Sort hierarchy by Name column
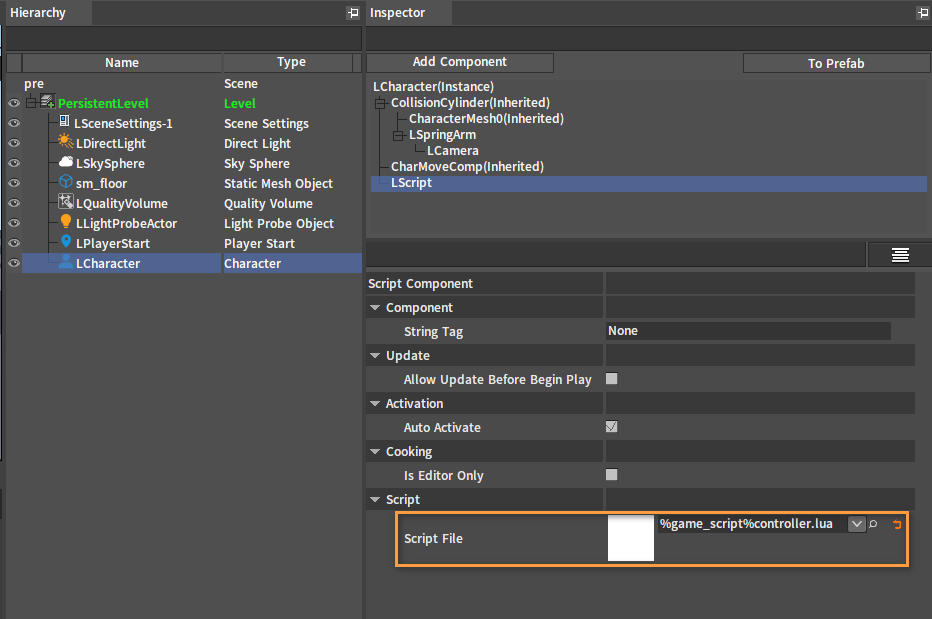Image resolution: width=932 pixels, height=619 pixels. click(x=122, y=62)
